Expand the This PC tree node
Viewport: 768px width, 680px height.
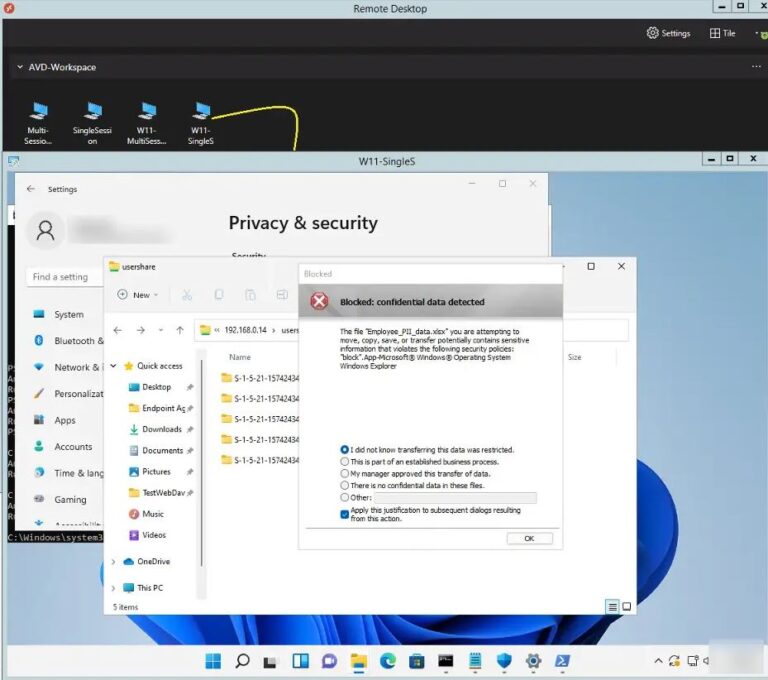coord(114,588)
